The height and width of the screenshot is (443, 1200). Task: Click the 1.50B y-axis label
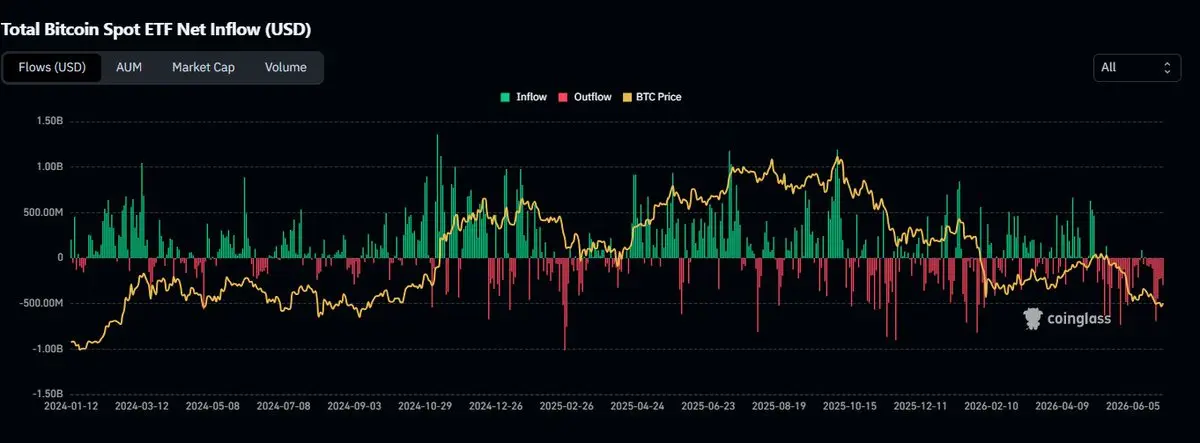[49, 121]
